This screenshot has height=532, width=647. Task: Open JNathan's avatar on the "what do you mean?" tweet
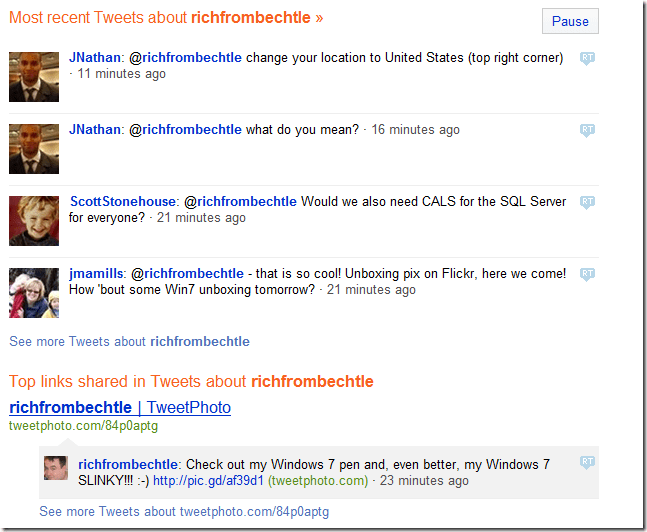pos(34,149)
